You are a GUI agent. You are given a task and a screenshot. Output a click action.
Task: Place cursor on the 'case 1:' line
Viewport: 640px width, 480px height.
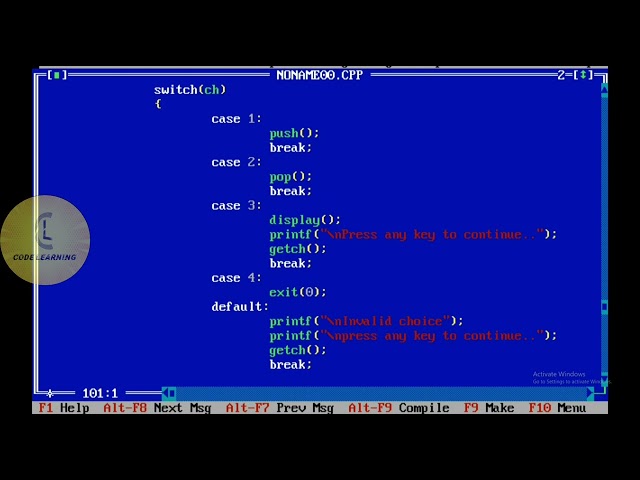(236, 119)
